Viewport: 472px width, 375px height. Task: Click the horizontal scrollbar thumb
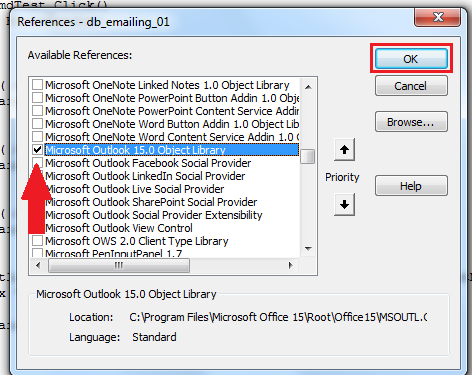click(119, 265)
